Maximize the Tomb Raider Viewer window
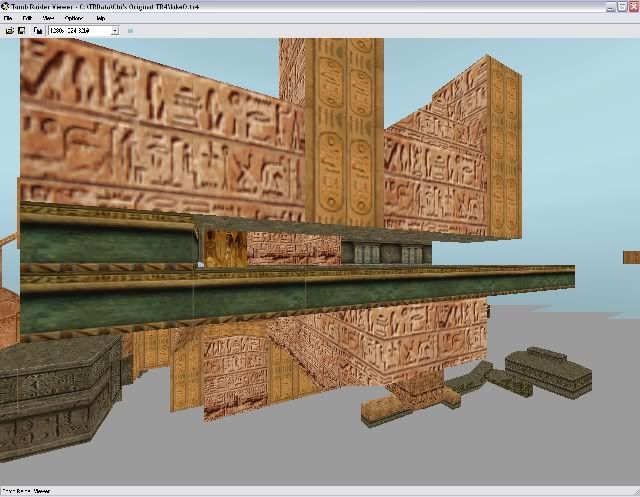This screenshot has width=640, height=497. pos(622,7)
